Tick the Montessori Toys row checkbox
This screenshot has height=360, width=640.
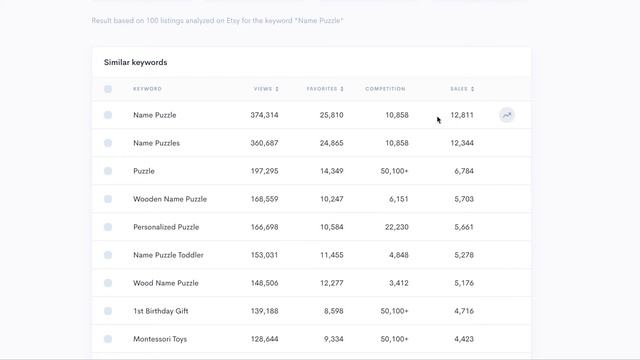[108, 339]
